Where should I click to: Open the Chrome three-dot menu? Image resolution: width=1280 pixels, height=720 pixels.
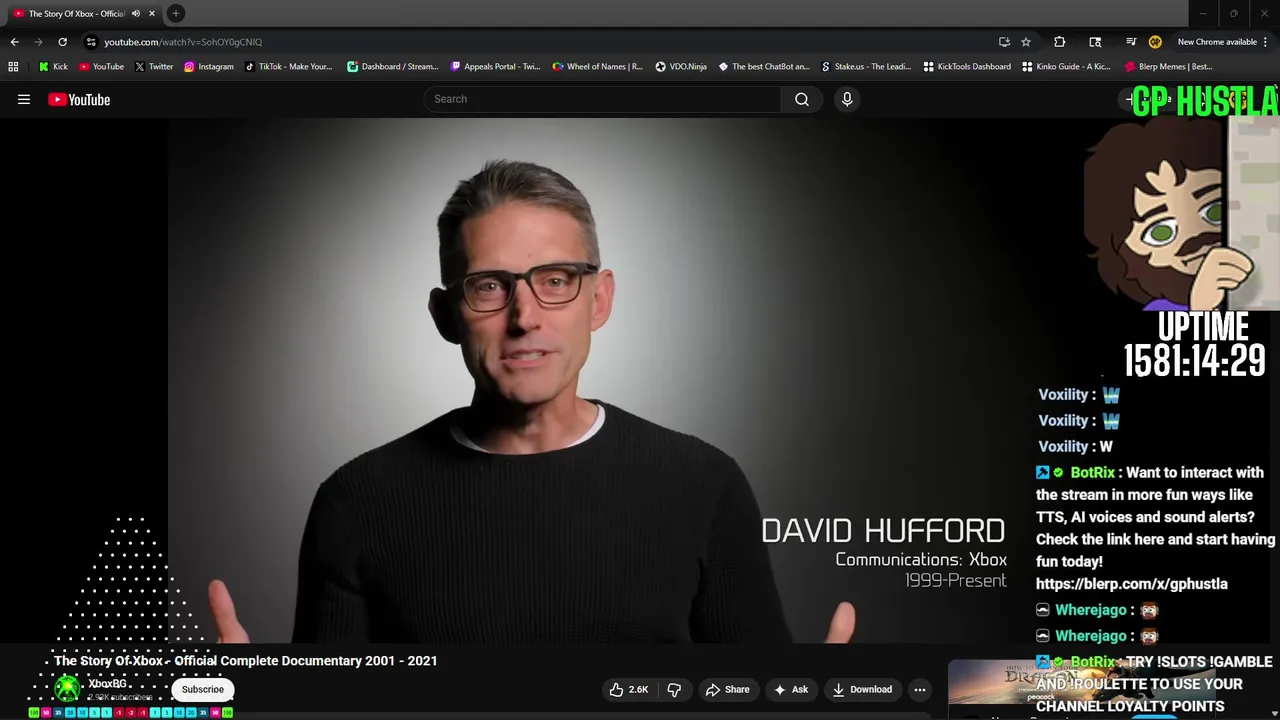[x=1266, y=42]
